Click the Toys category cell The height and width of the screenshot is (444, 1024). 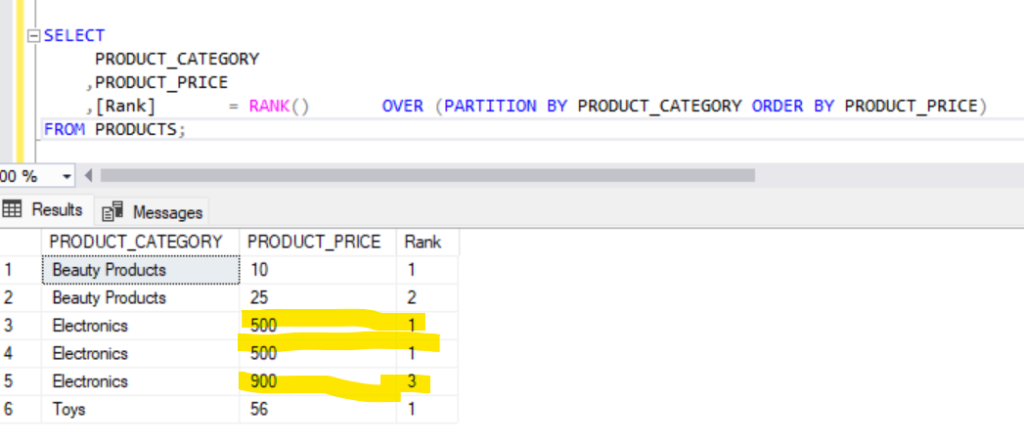[140, 410]
